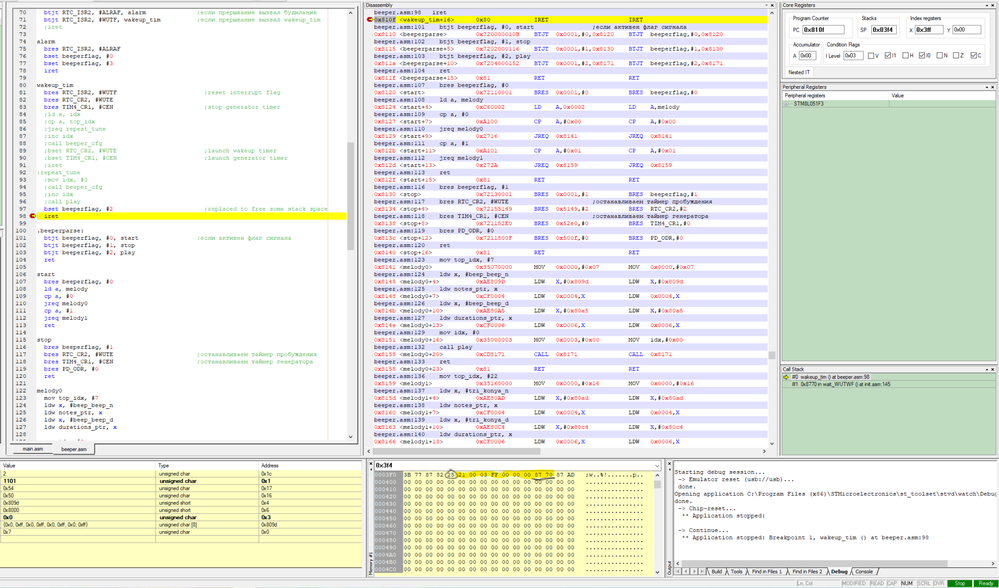Close the Peripheral Registers panel
The image size is (999, 588).
[x=993, y=87]
